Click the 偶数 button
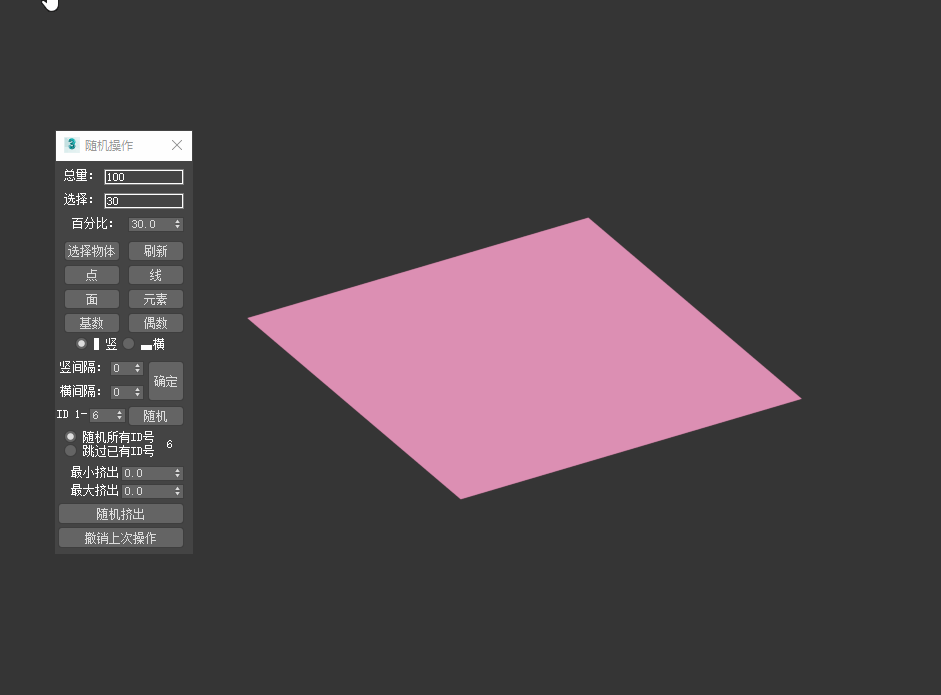 pos(155,323)
